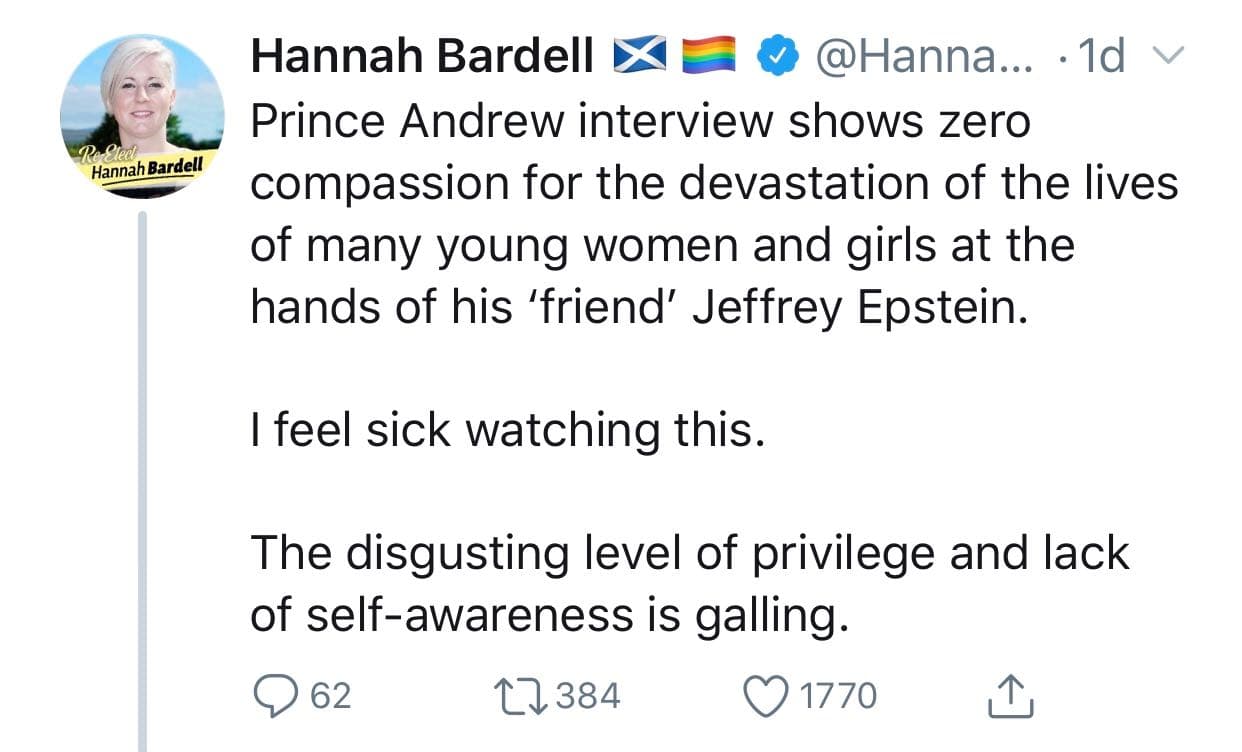The image size is (1242, 752).
Task: Click the 62 replies count
Action: tap(331, 696)
